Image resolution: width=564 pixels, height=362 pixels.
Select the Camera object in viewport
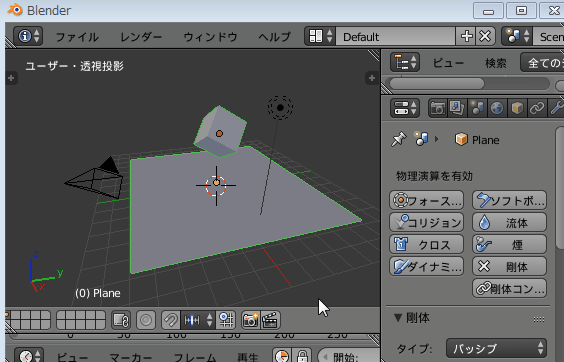[x=95, y=179]
